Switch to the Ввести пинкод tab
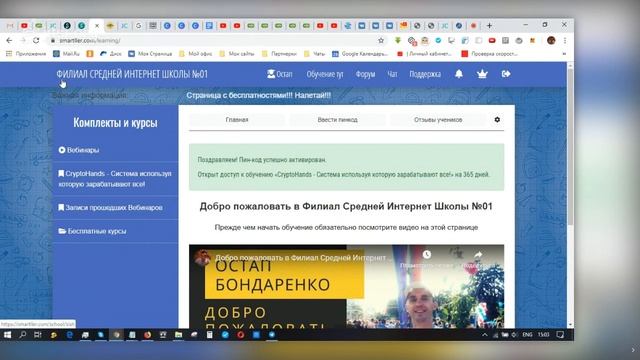Screen dimensions: 640x360 click(337, 120)
